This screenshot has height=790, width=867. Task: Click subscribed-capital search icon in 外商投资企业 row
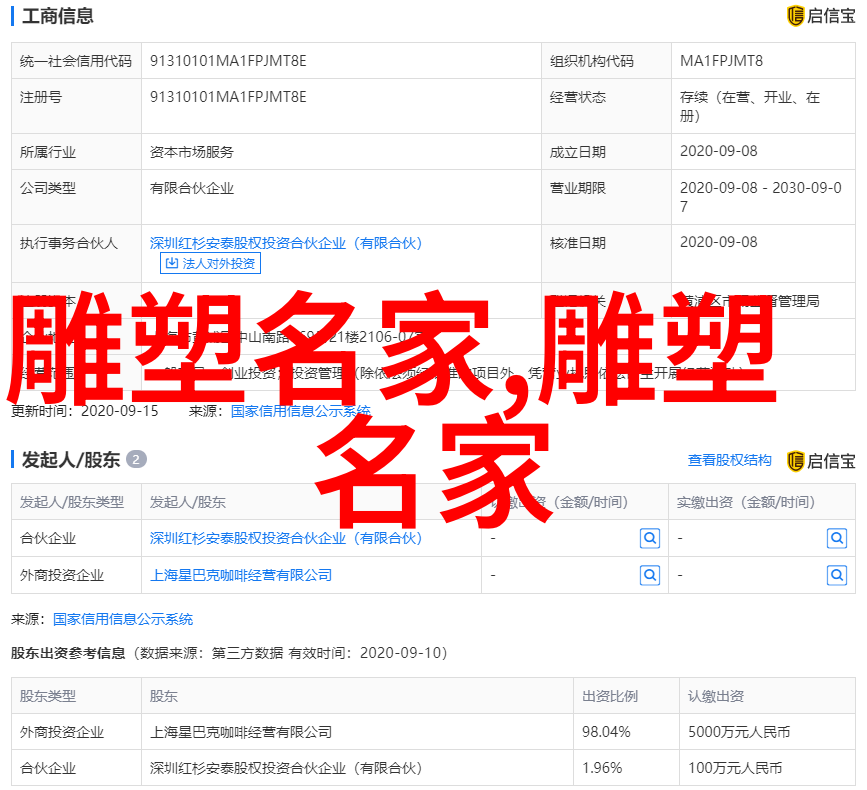click(650, 576)
